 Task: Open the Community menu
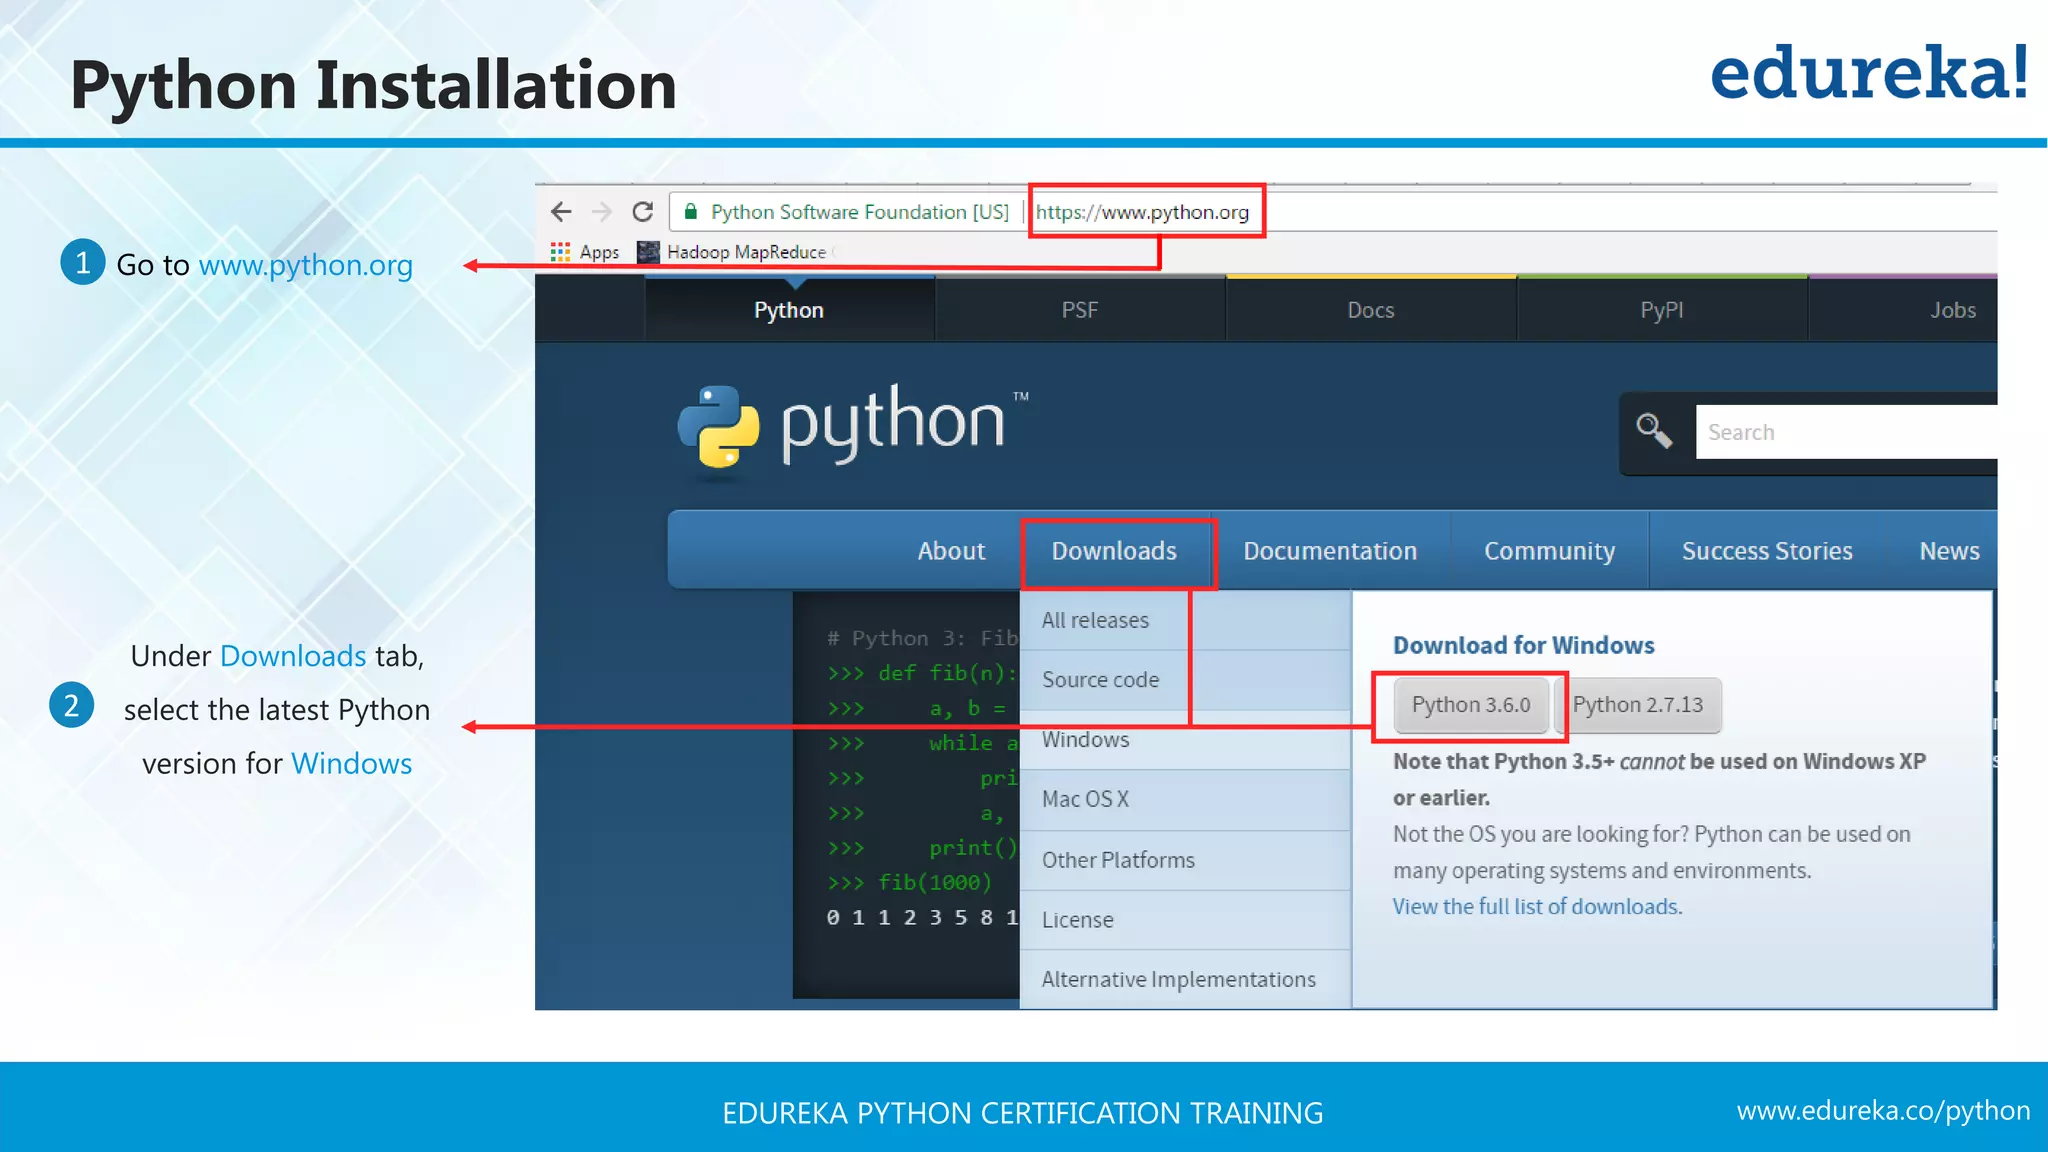1549,551
